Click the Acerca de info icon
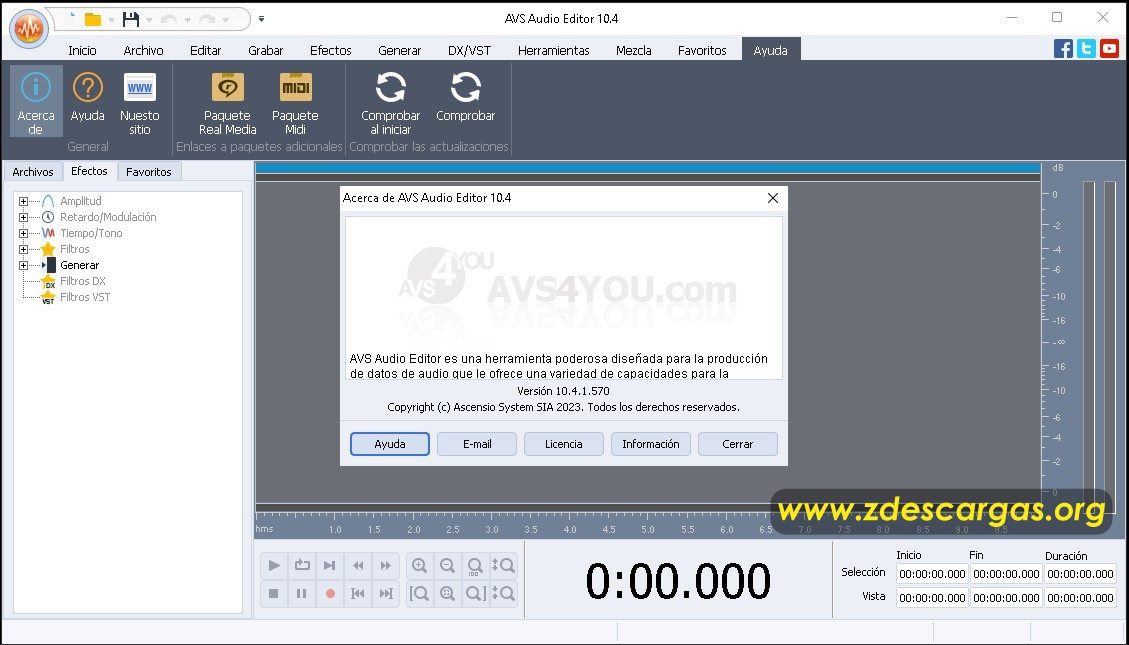This screenshot has width=1129, height=645. [35, 101]
